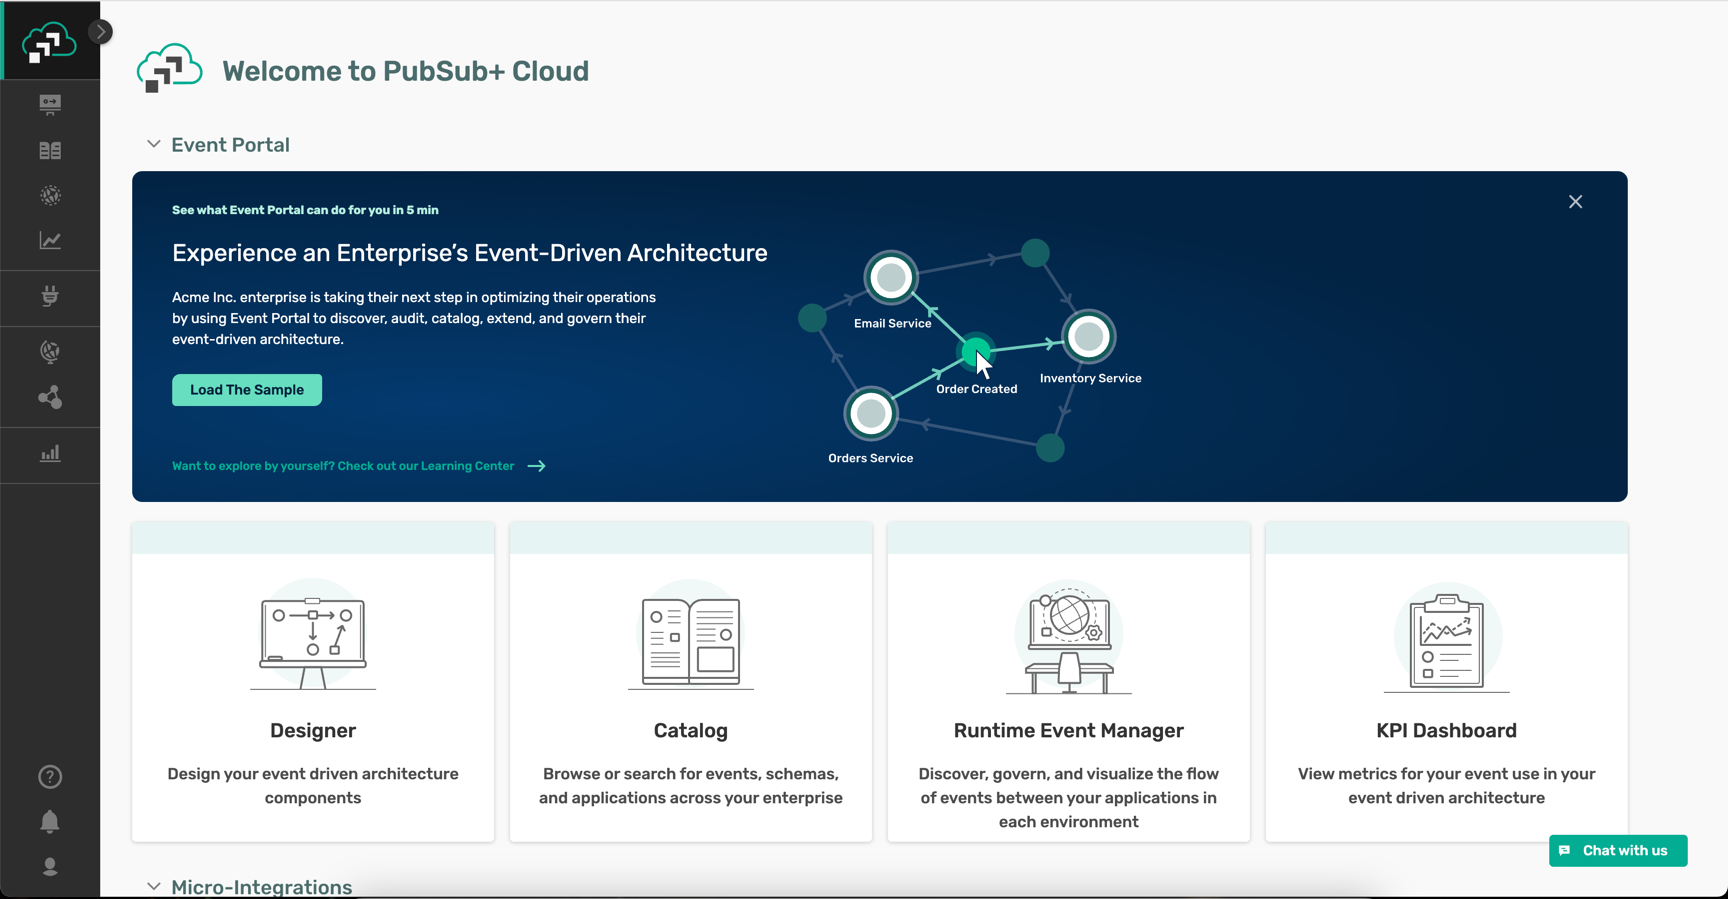Click "See what Event Portal can do" text
Image resolution: width=1728 pixels, height=899 pixels.
click(x=305, y=210)
